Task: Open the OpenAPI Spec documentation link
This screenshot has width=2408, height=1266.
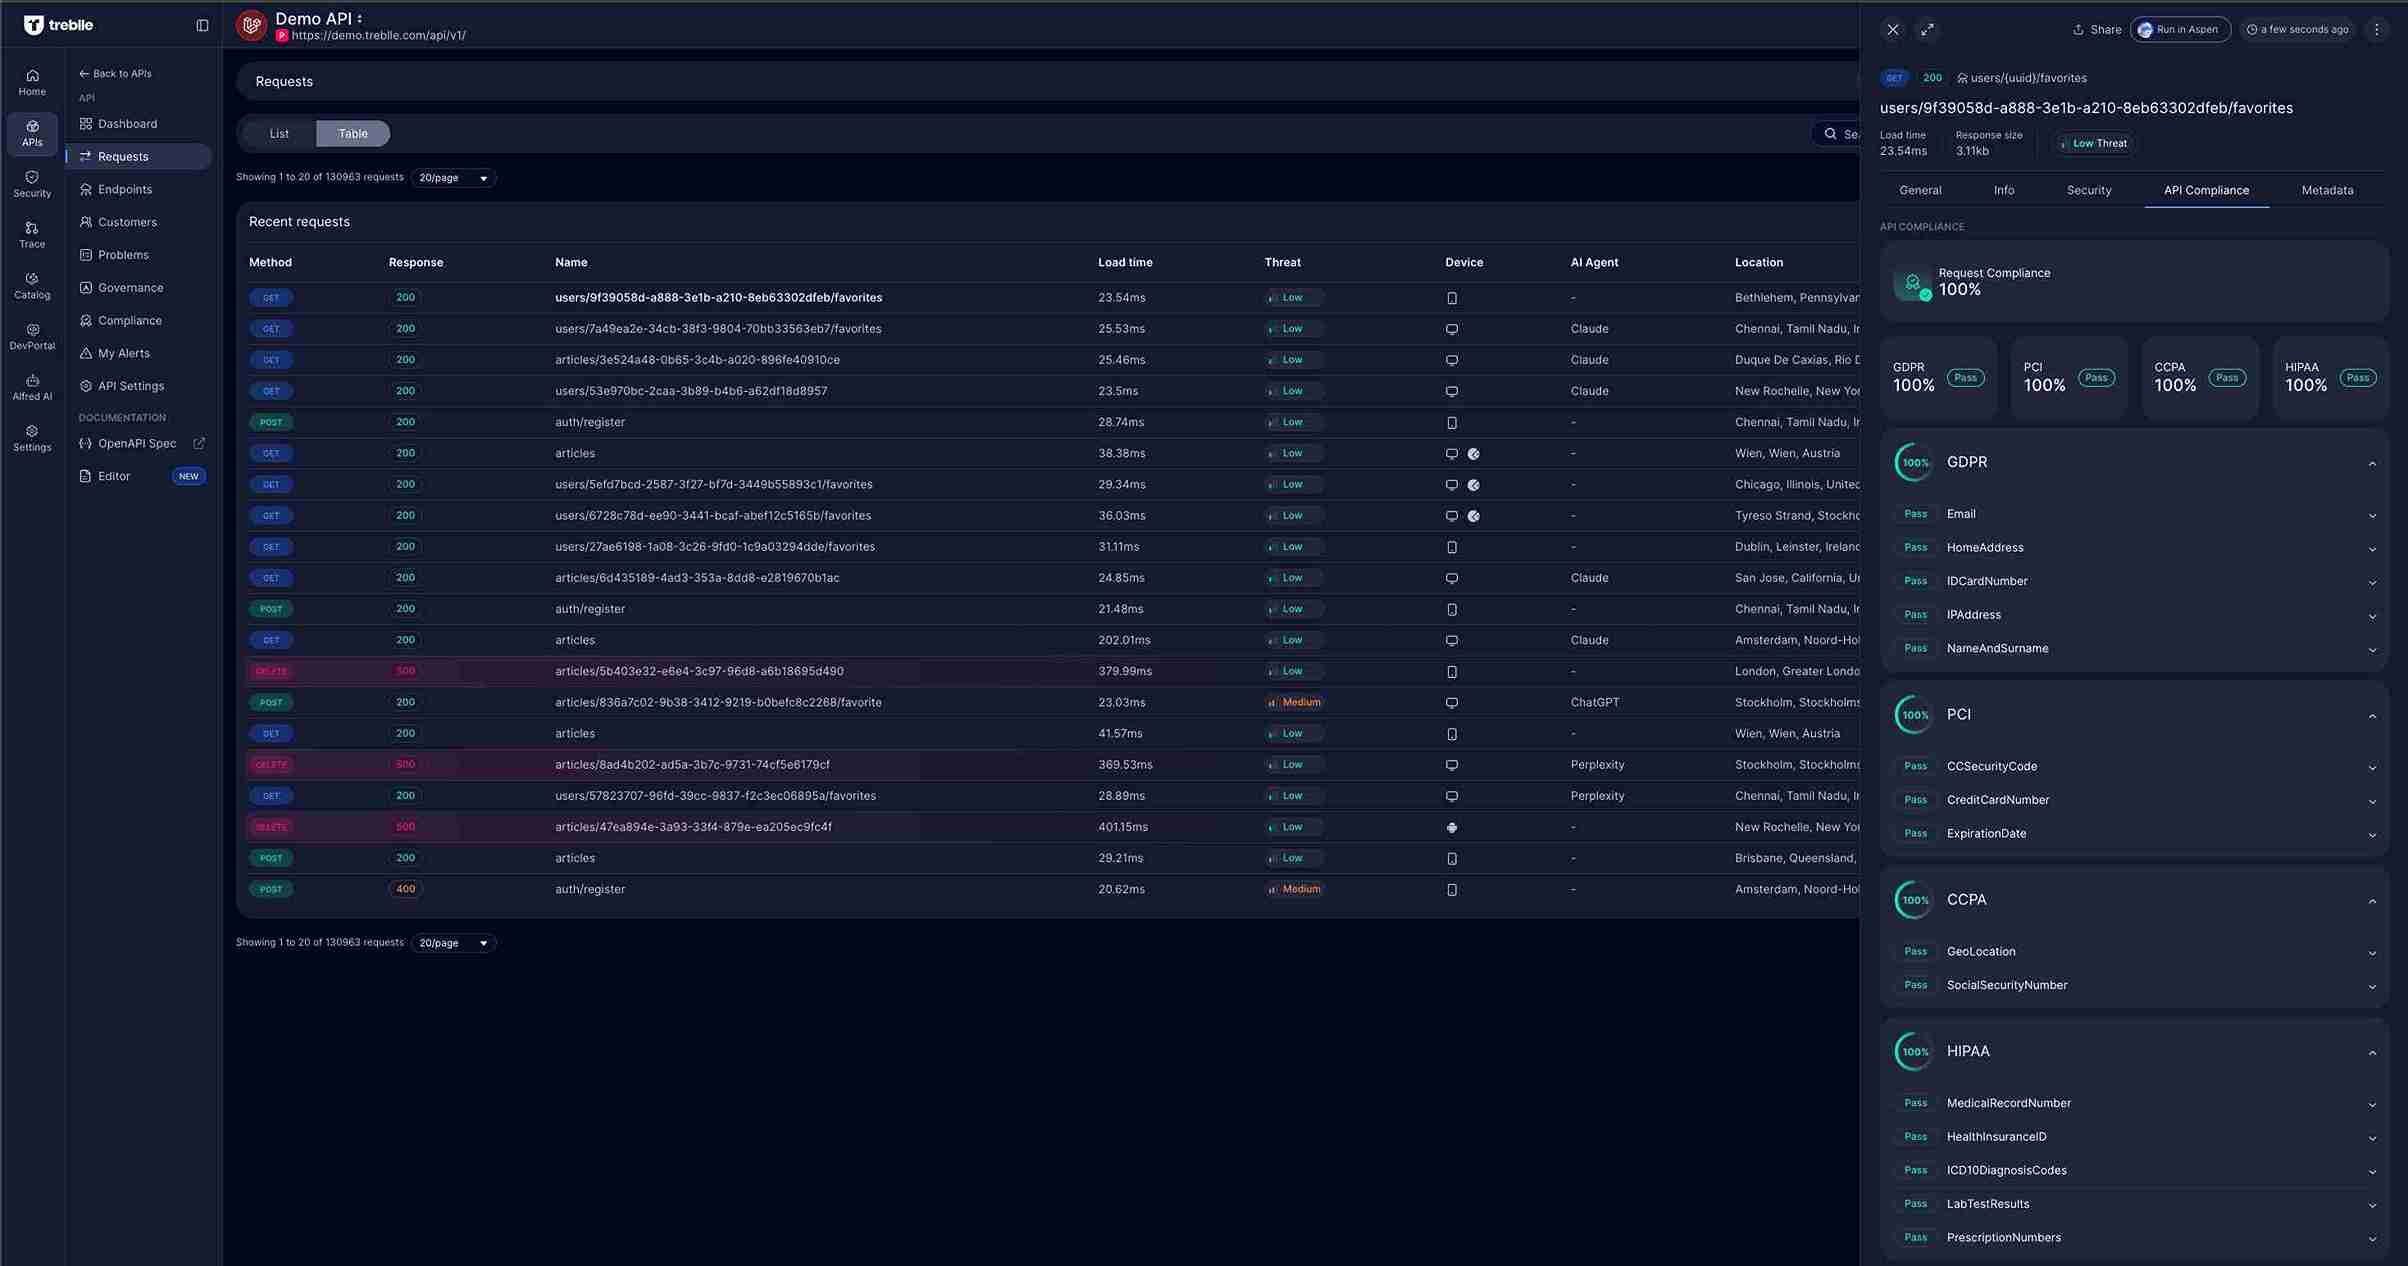Action: 137,443
